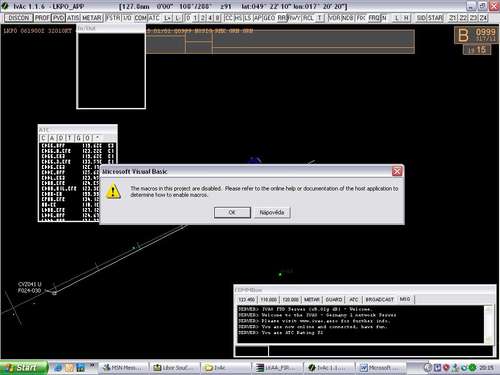The height and width of the screenshot is (375, 500).
Task: Click the STAR toolbar button
Action: pos(435,18)
